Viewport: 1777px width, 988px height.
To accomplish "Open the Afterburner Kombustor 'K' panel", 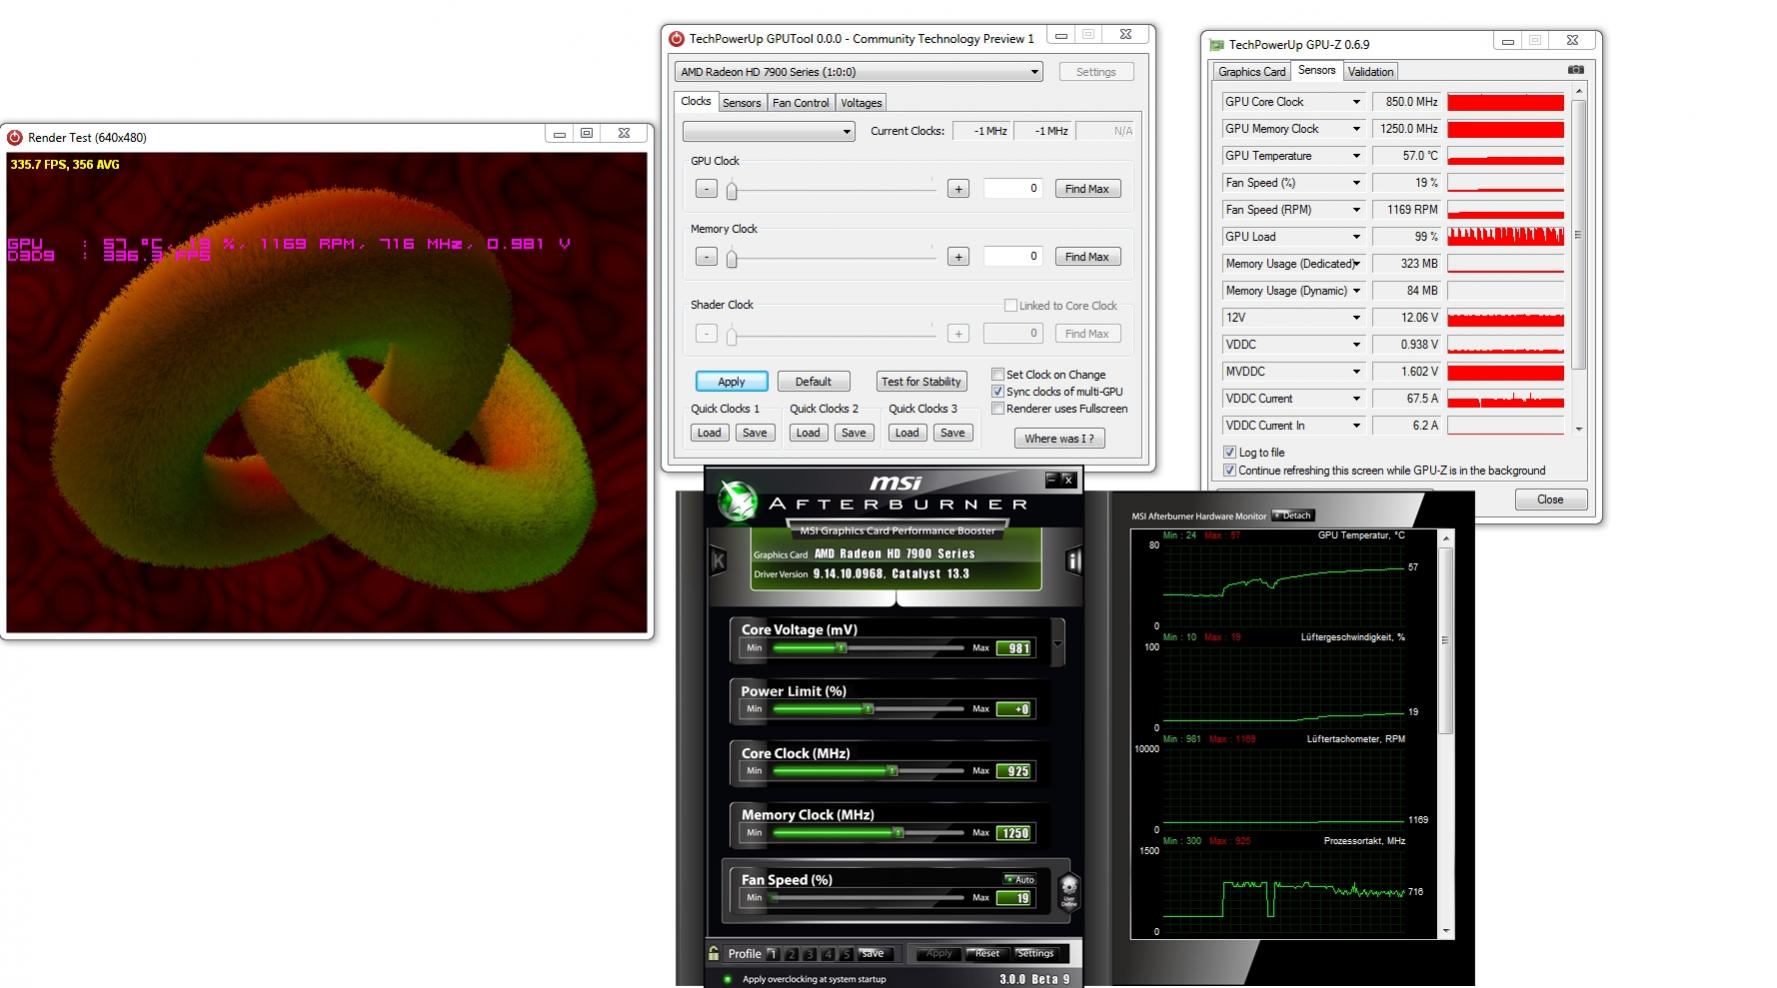I will coord(718,561).
